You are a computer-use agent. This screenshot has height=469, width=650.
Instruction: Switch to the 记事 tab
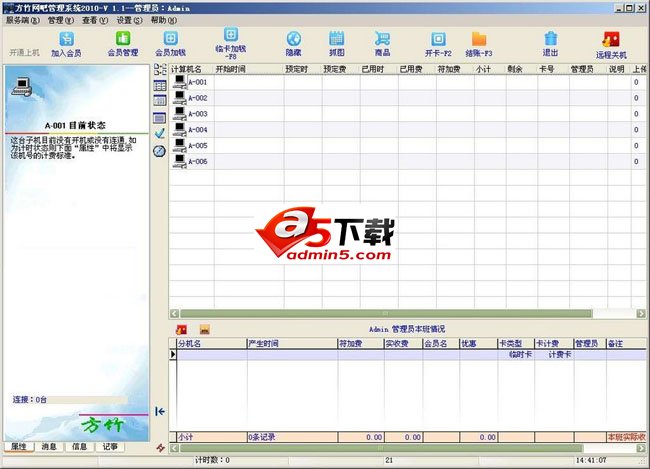point(110,447)
